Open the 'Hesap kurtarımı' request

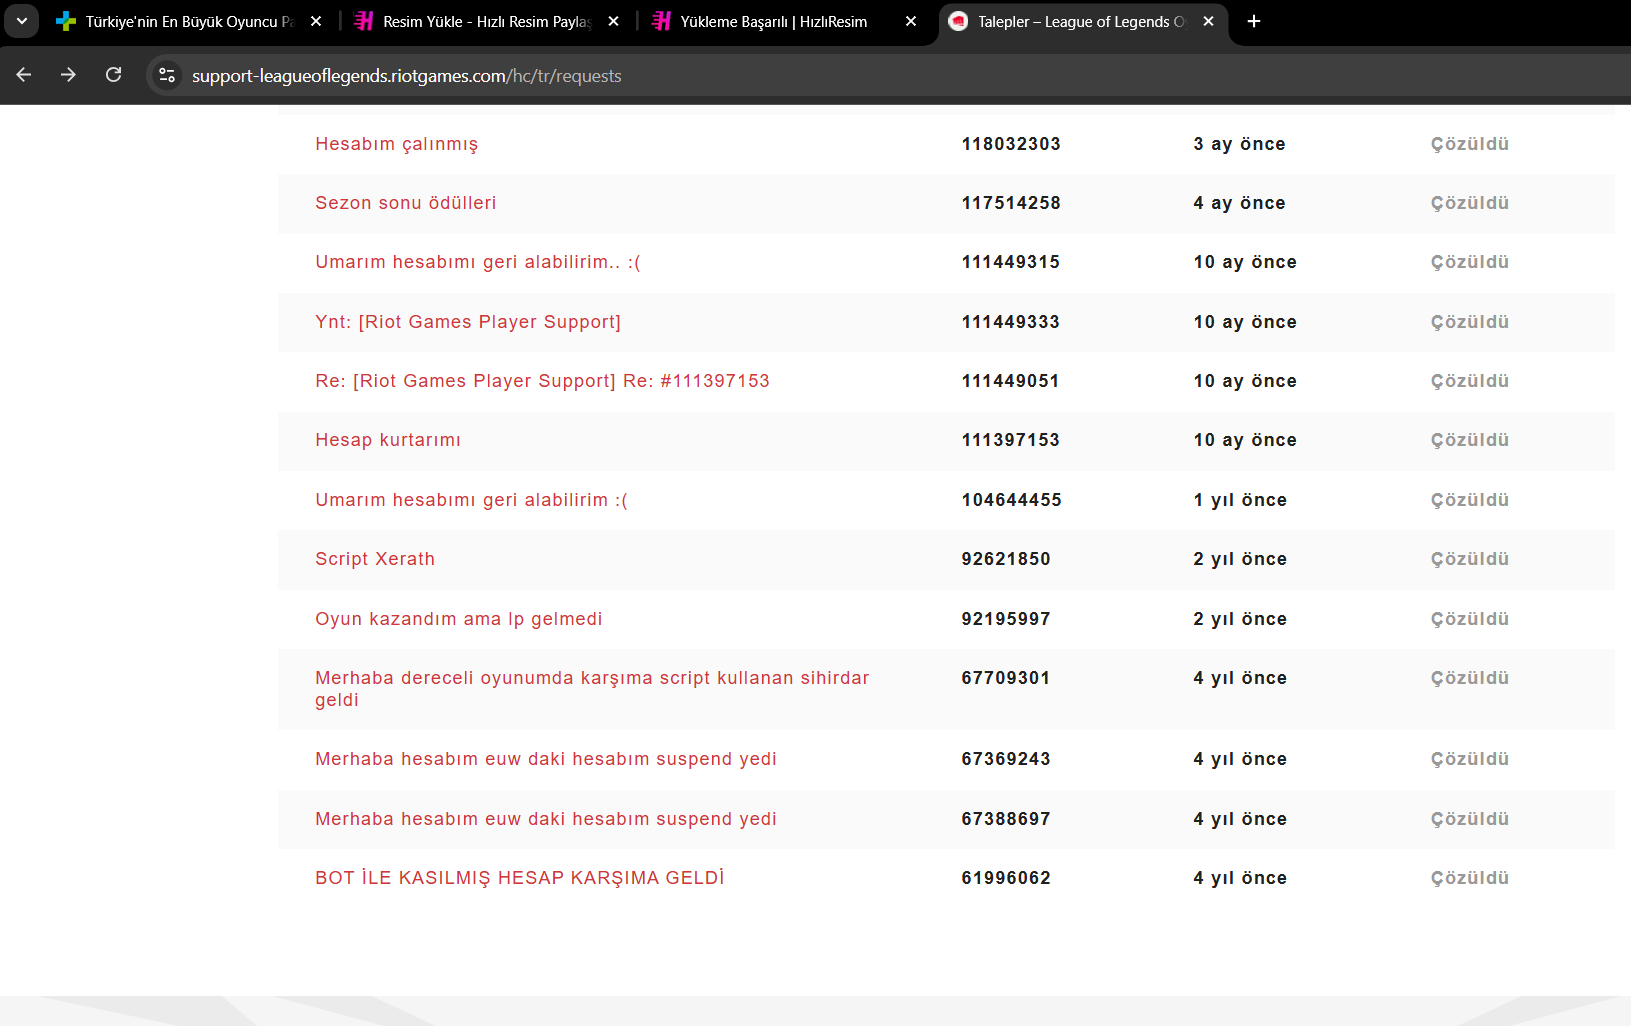388,440
